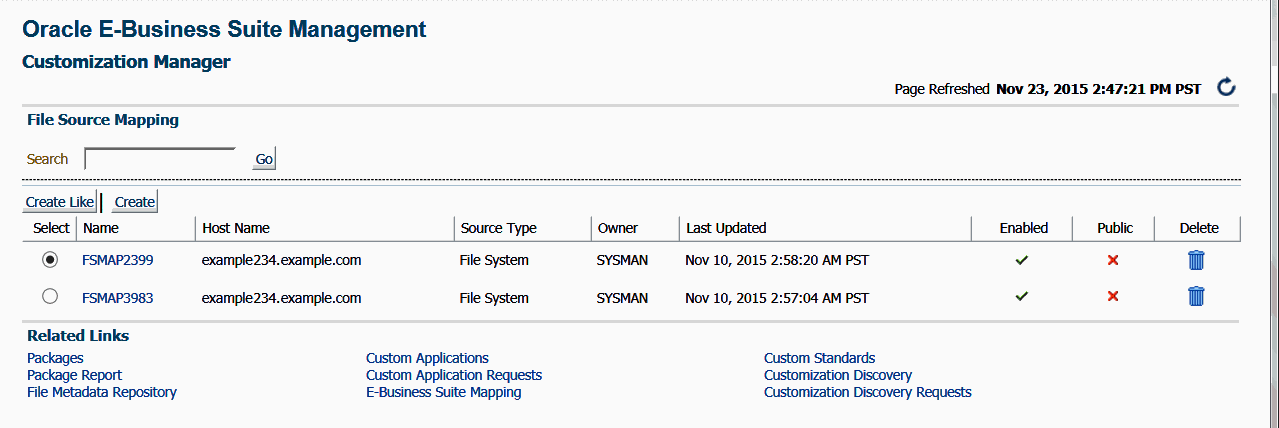1279x428 pixels.
Task: Select the FSMAP3983 radio button
Action: coord(50,296)
